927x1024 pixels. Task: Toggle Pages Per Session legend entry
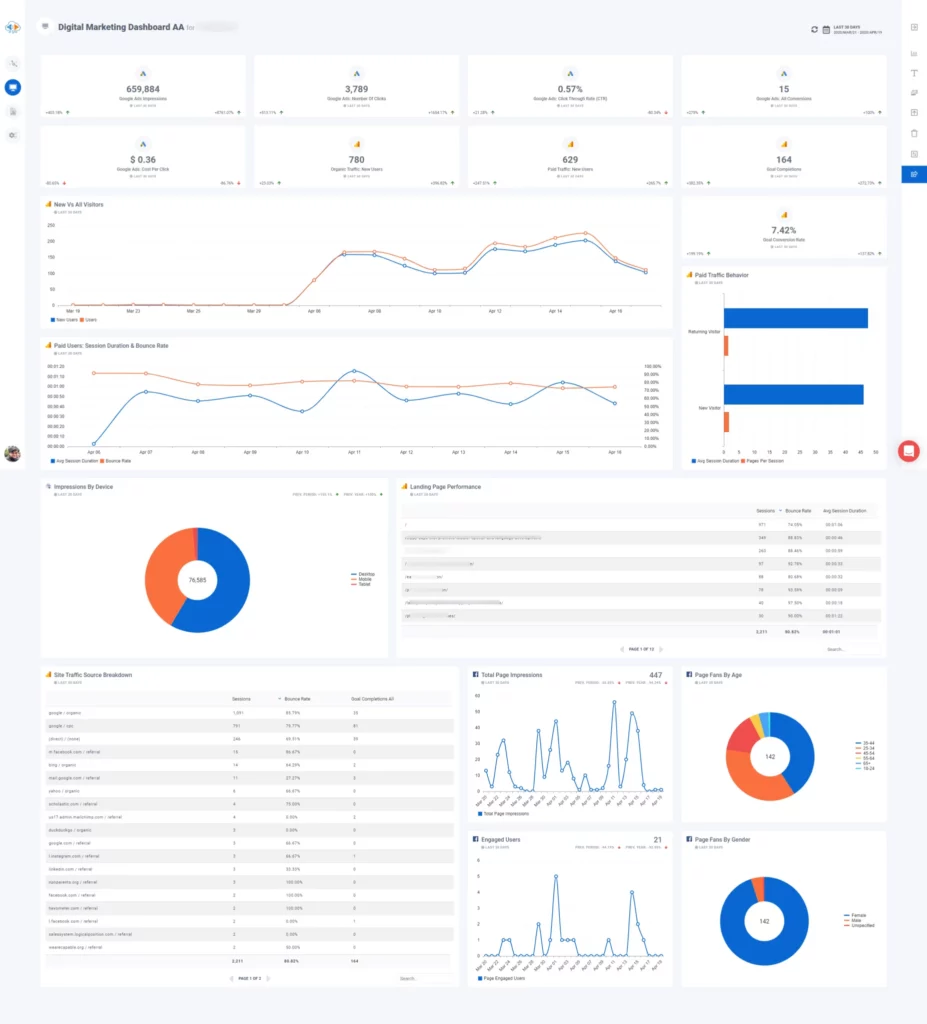762,461
